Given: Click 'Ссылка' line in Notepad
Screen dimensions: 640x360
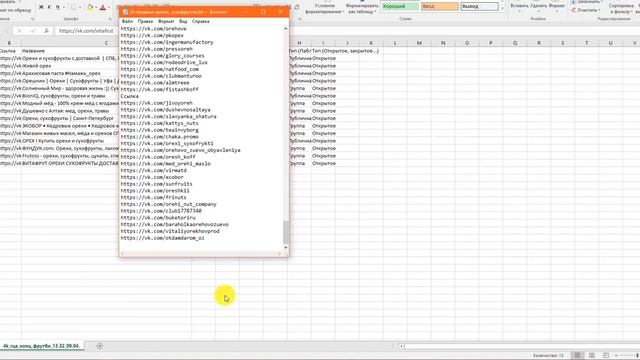Looking at the screenshot, I should [130, 96].
